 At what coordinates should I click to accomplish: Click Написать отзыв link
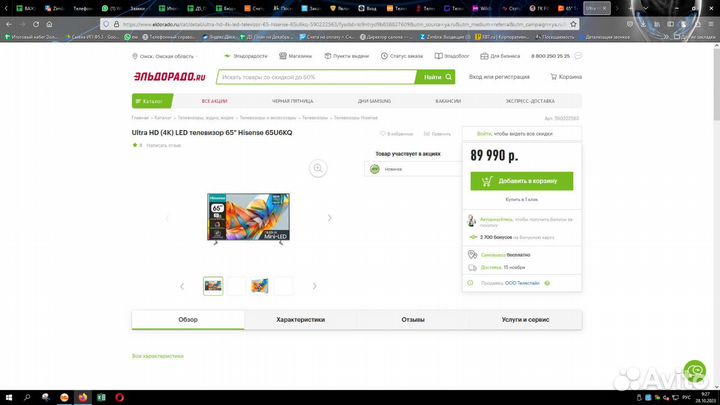pyautogui.click(x=163, y=145)
